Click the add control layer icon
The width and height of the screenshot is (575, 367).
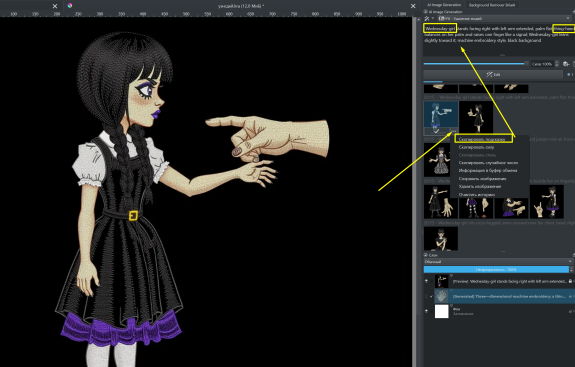click(566, 64)
